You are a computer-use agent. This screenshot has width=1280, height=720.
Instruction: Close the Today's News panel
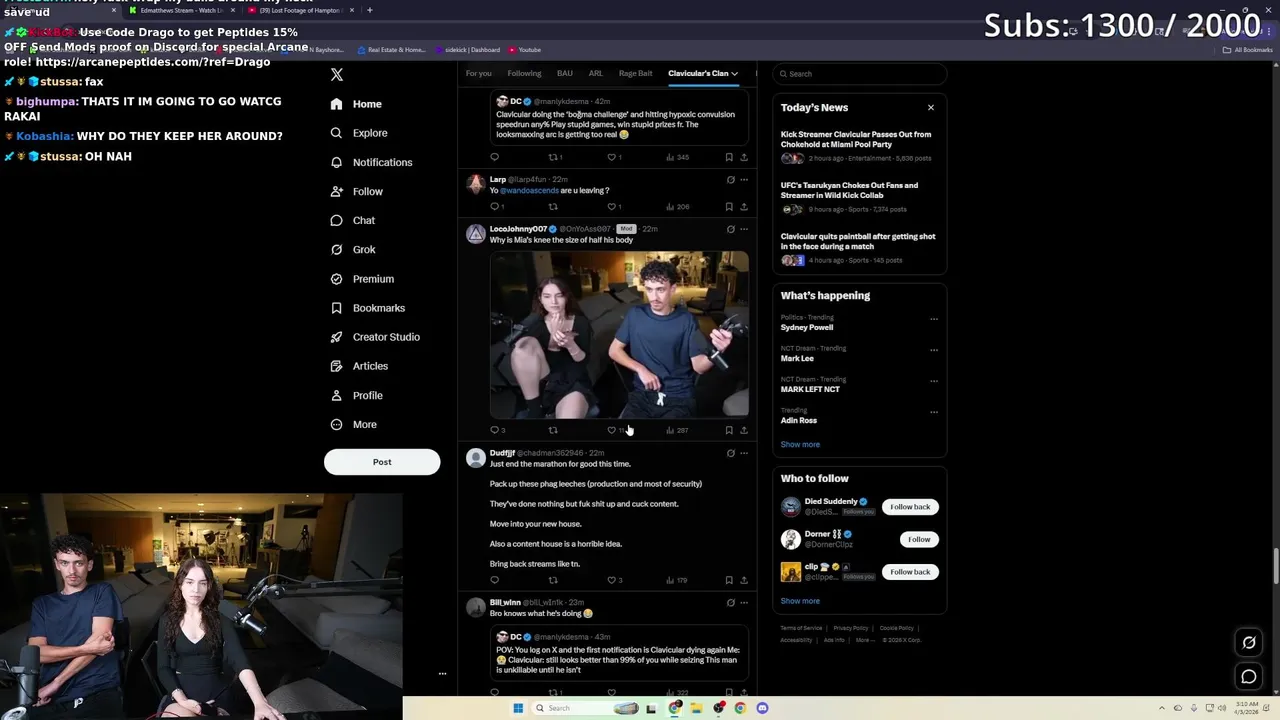click(x=931, y=107)
